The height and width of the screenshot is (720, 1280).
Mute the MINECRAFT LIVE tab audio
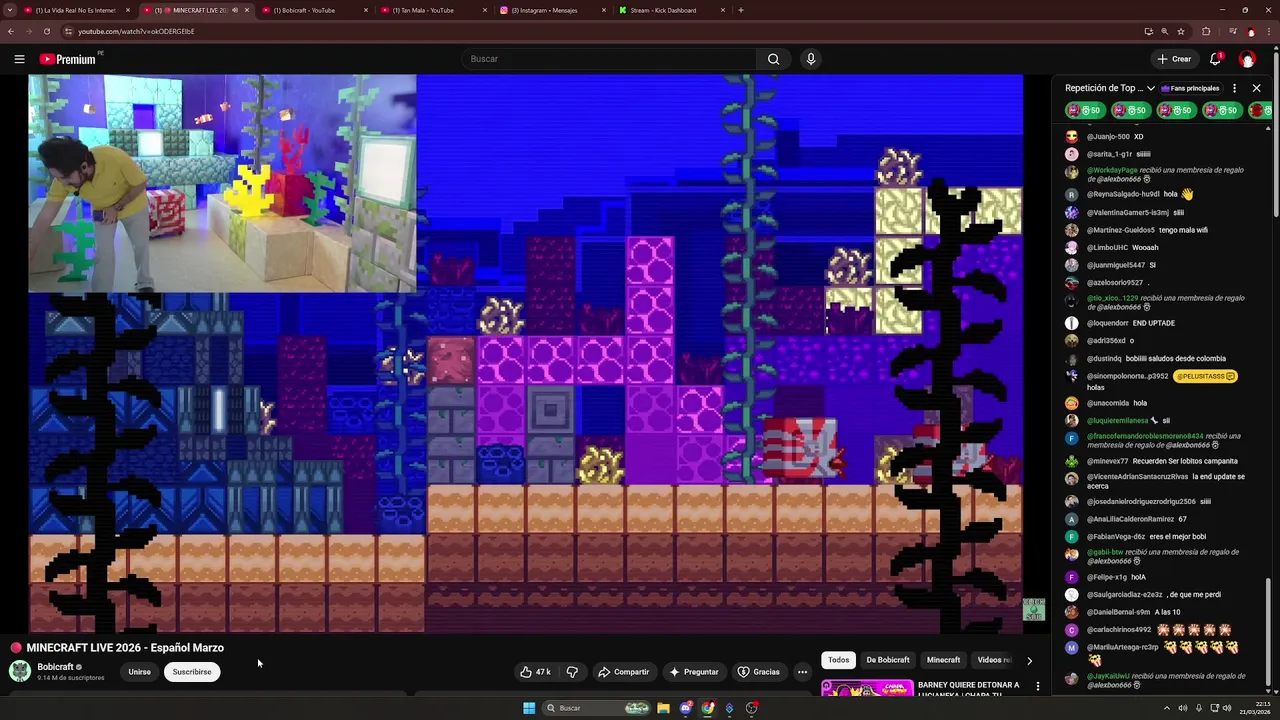point(235,10)
